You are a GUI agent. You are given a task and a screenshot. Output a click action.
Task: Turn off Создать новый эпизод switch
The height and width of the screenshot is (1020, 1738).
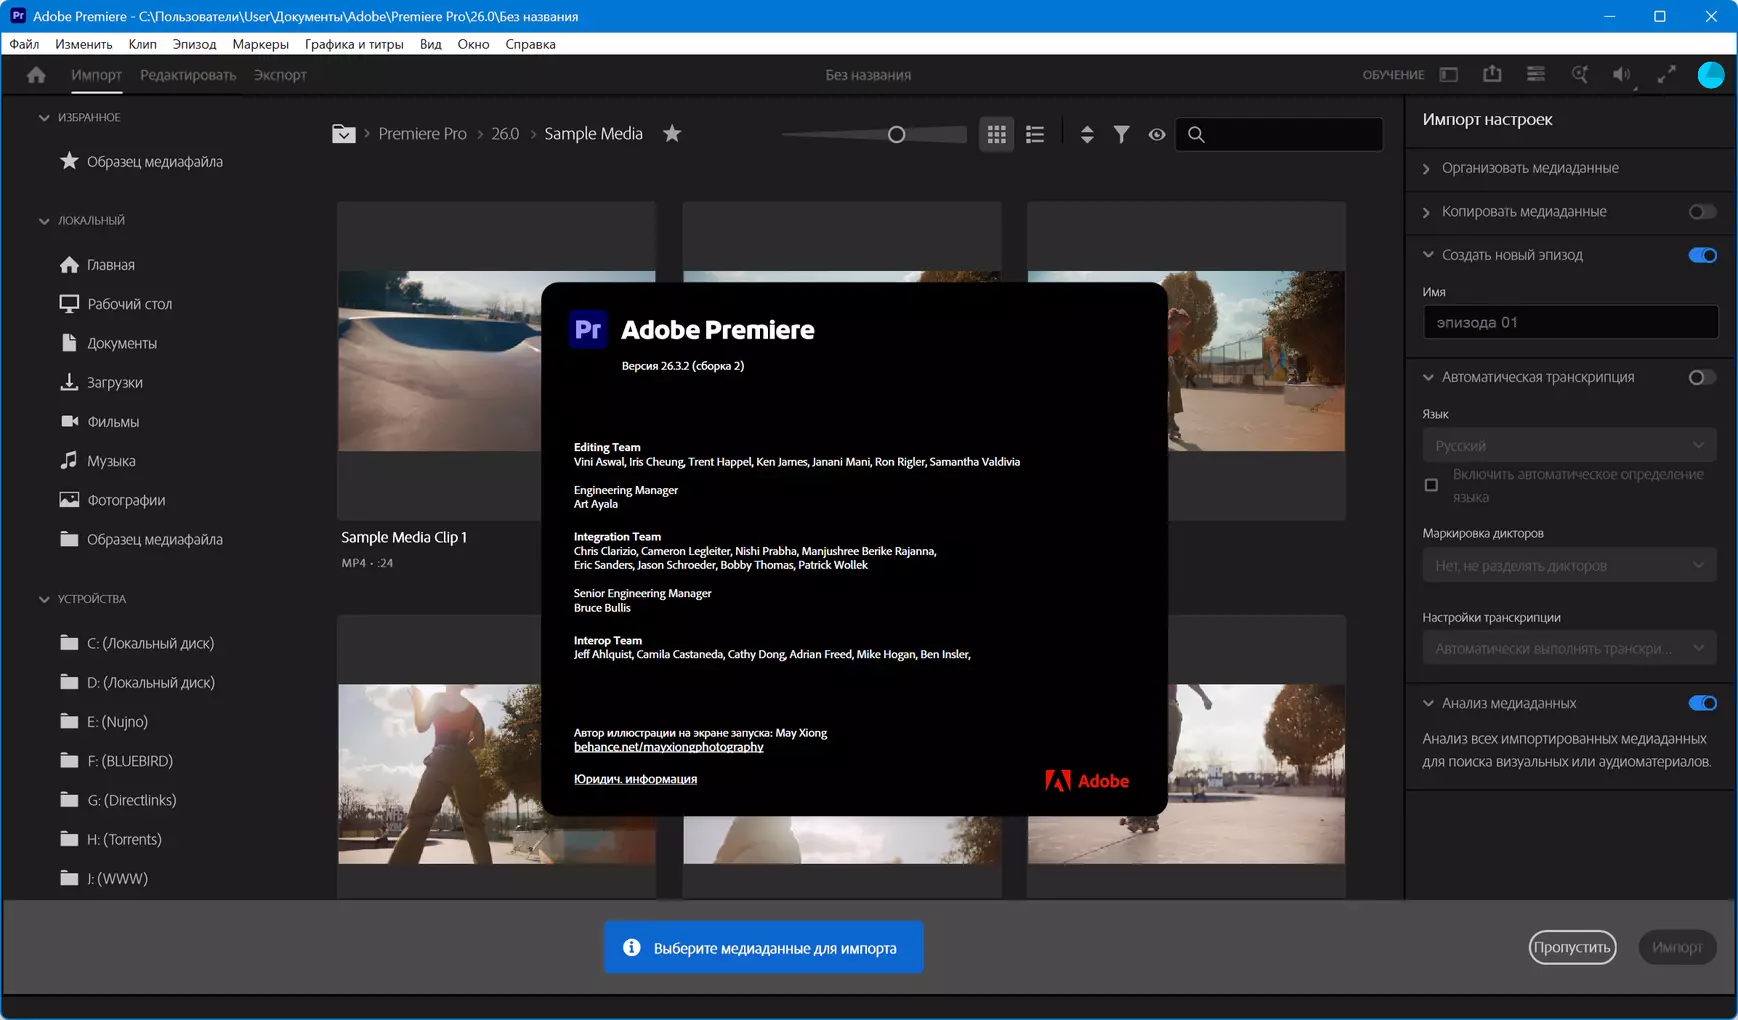(1702, 255)
